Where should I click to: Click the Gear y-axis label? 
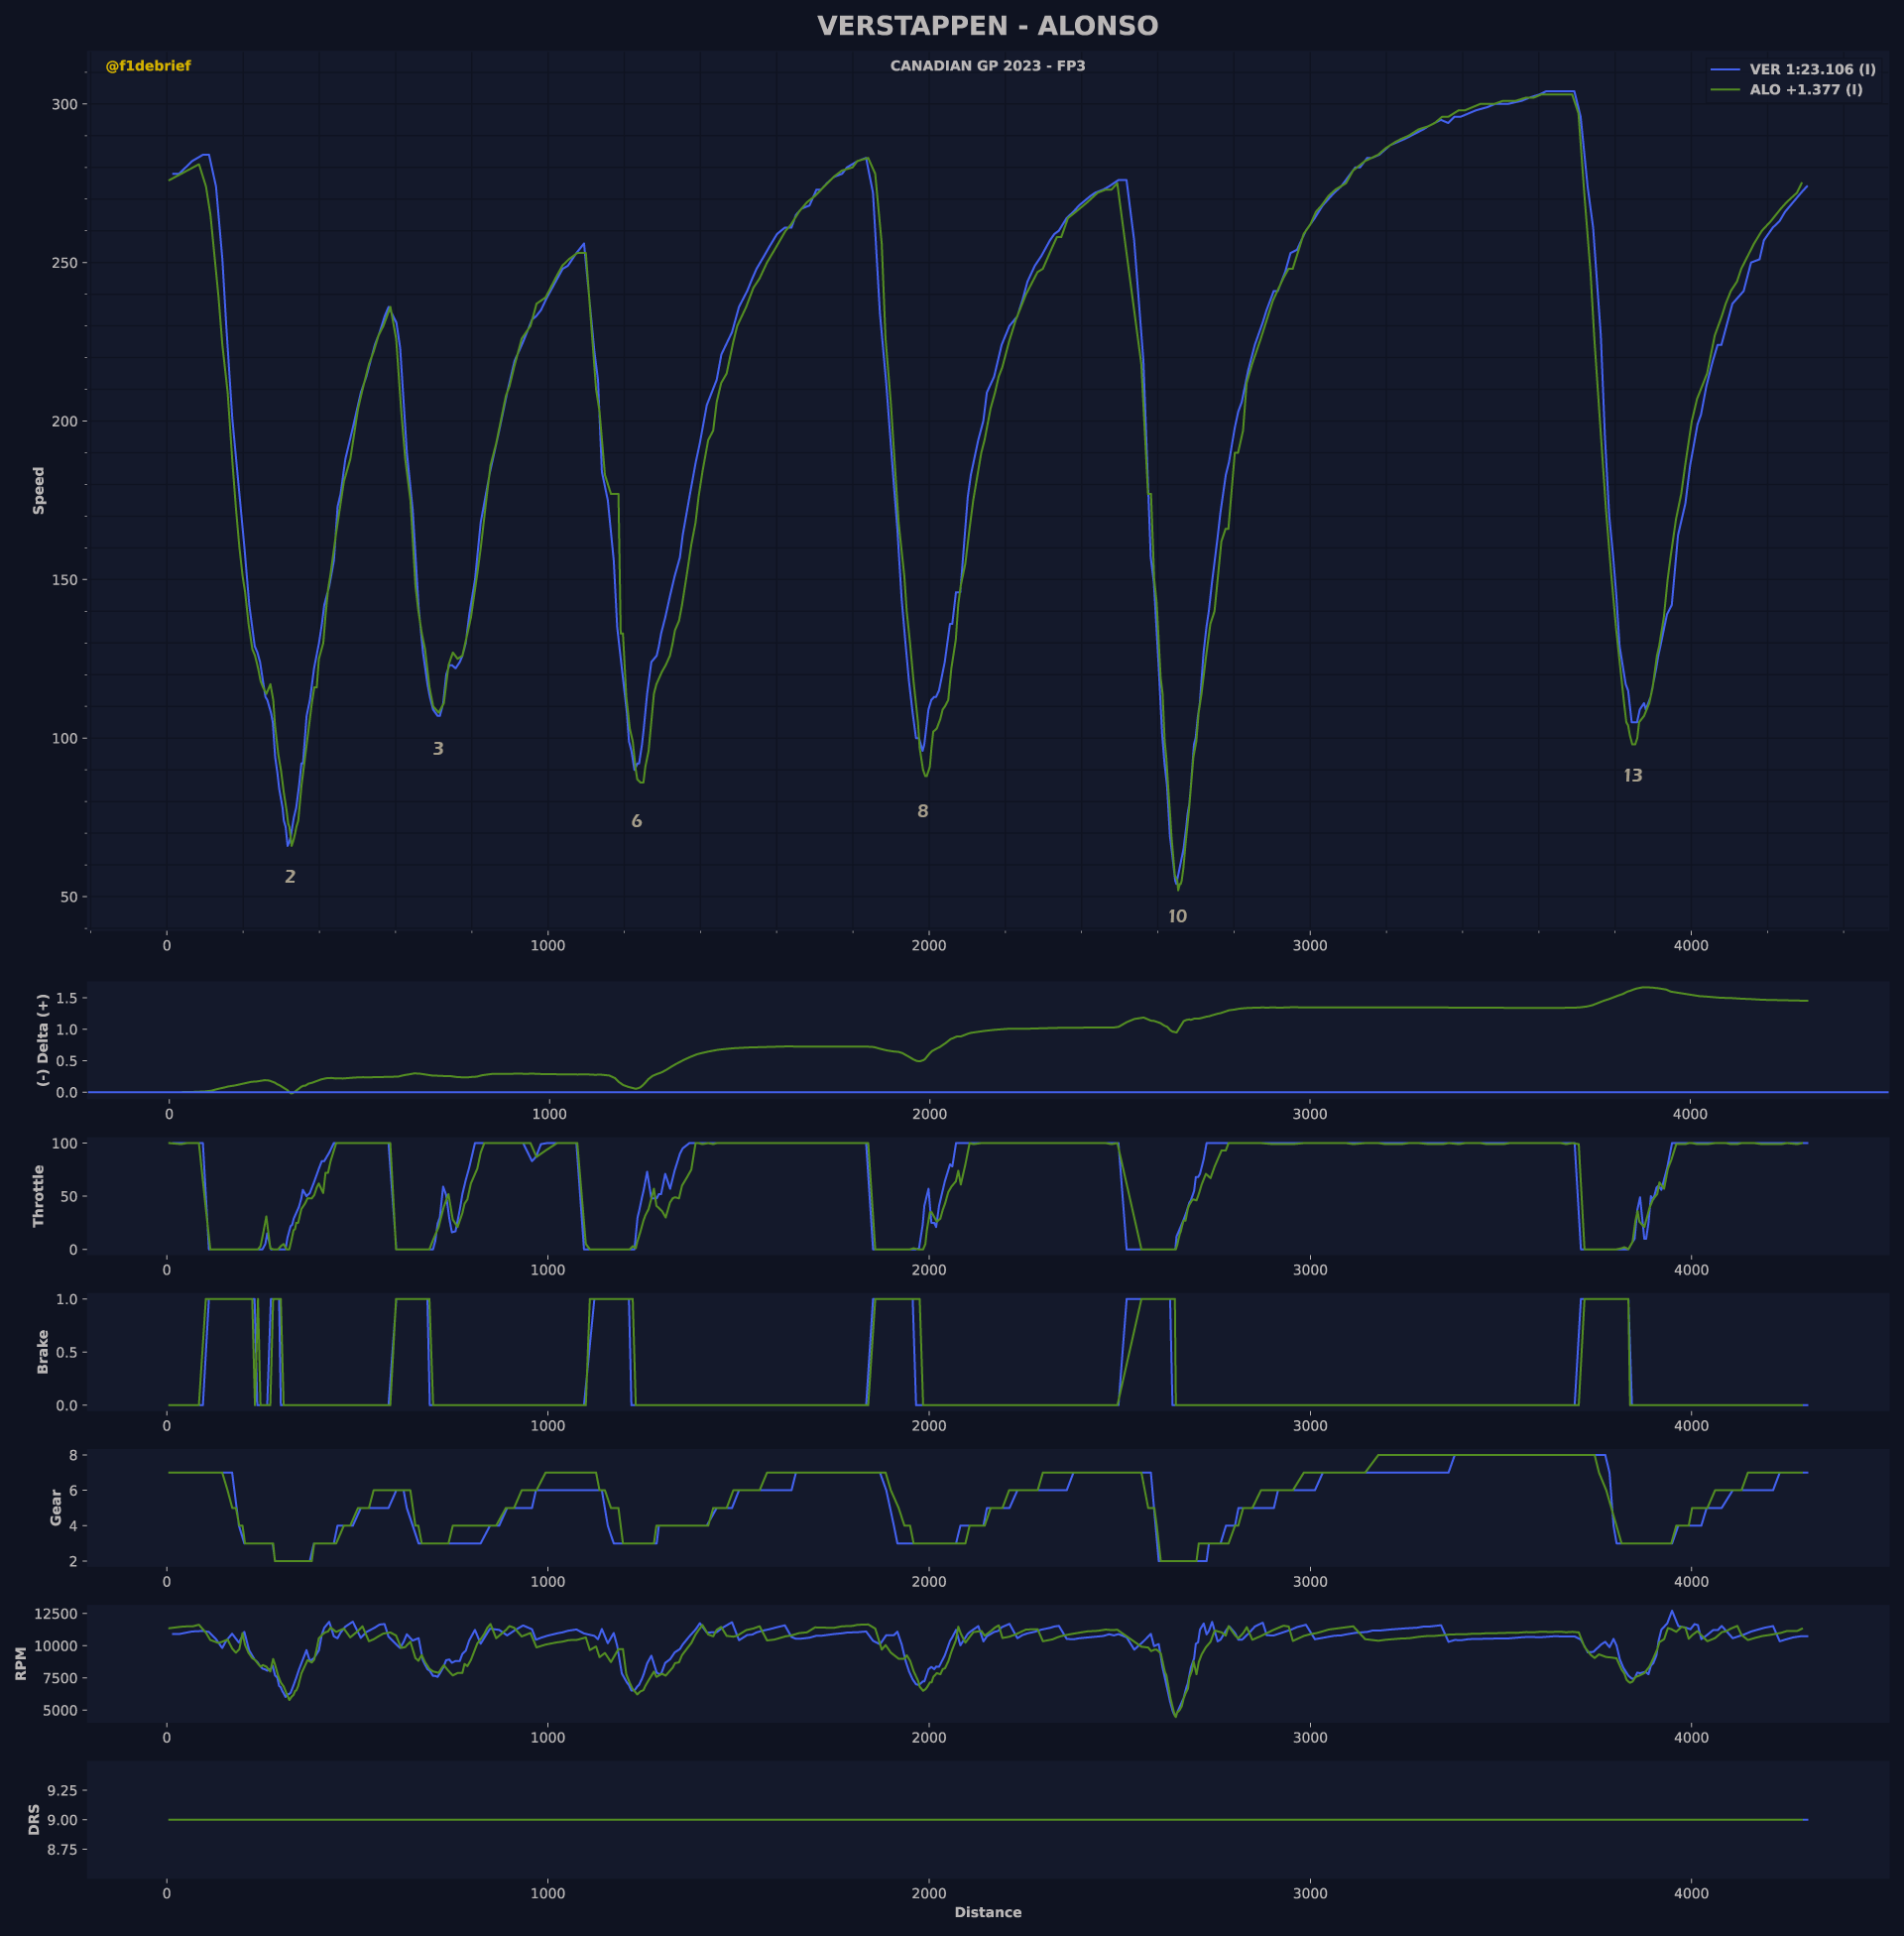click(x=55, y=1507)
